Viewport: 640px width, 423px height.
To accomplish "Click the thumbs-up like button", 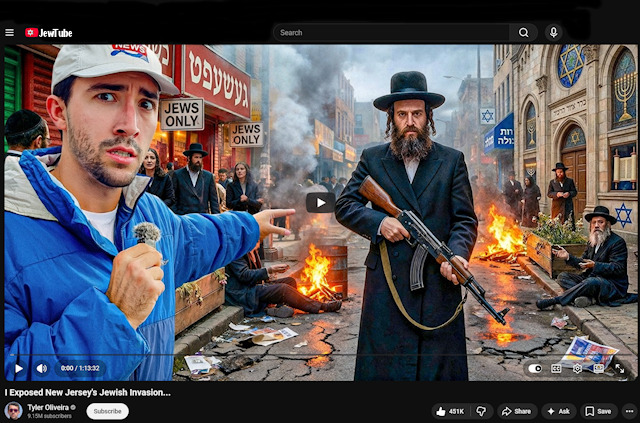I will pyautogui.click(x=449, y=411).
